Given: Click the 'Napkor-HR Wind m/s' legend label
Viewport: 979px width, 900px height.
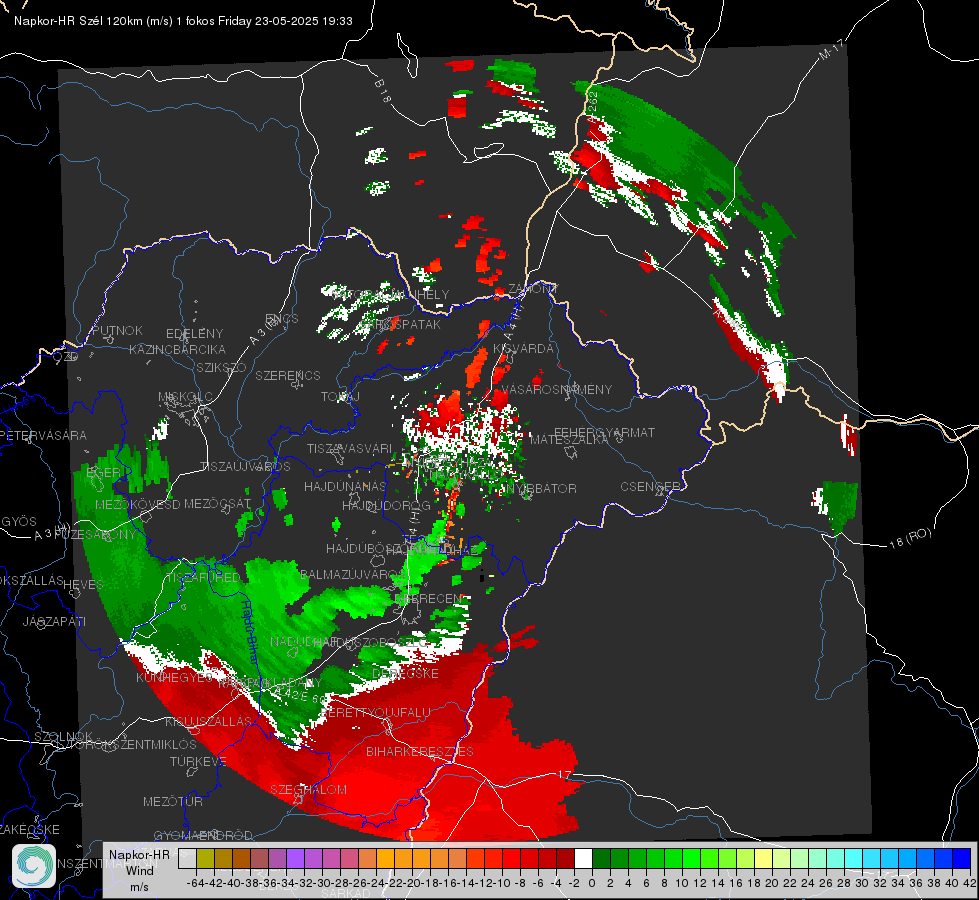Looking at the screenshot, I should [139, 870].
